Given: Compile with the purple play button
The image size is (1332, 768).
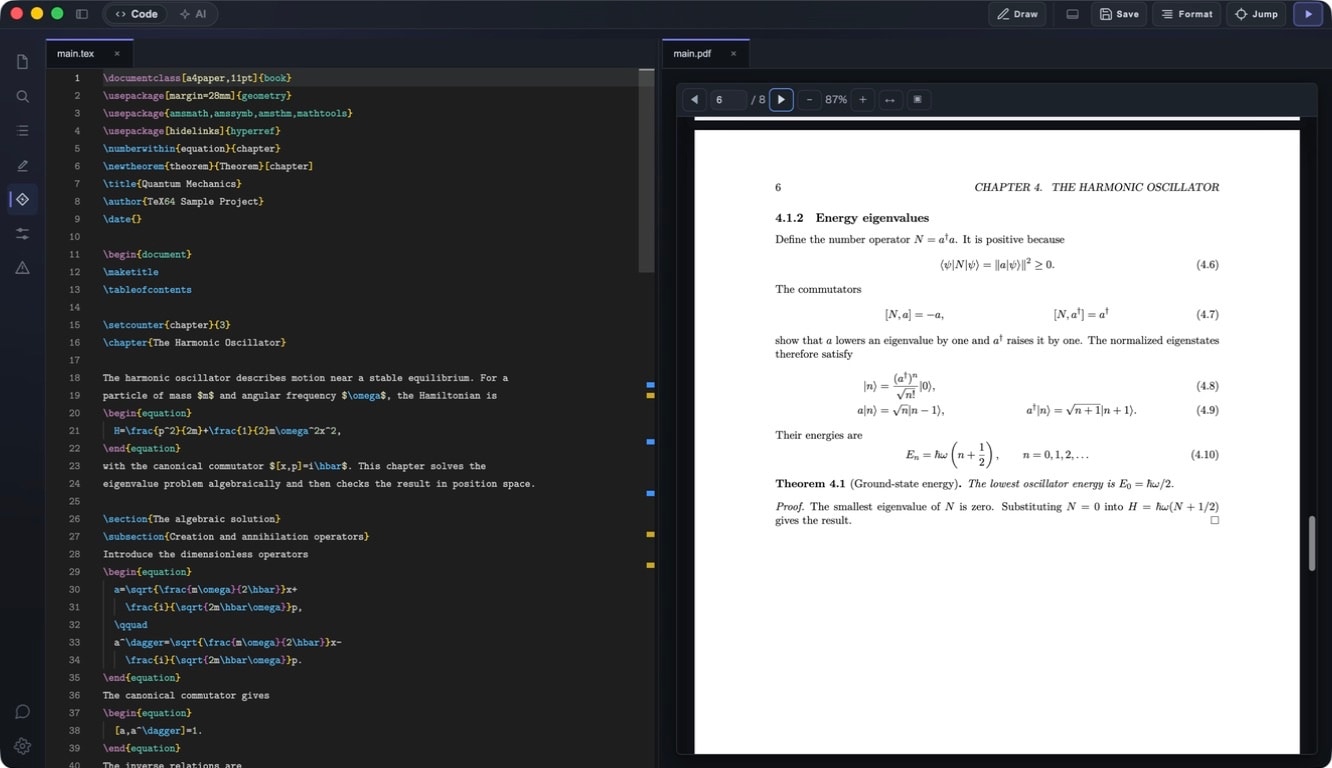Looking at the screenshot, I should pos(1308,14).
